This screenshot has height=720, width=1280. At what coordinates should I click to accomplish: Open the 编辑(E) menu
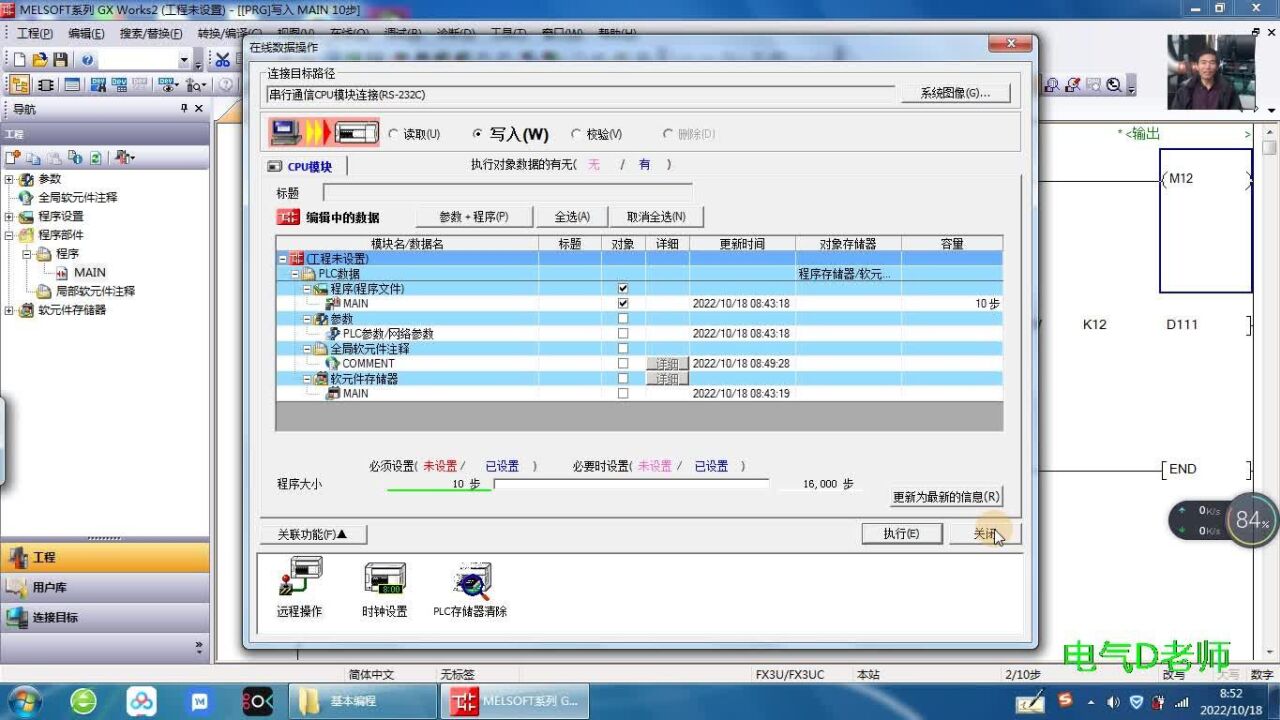point(86,33)
